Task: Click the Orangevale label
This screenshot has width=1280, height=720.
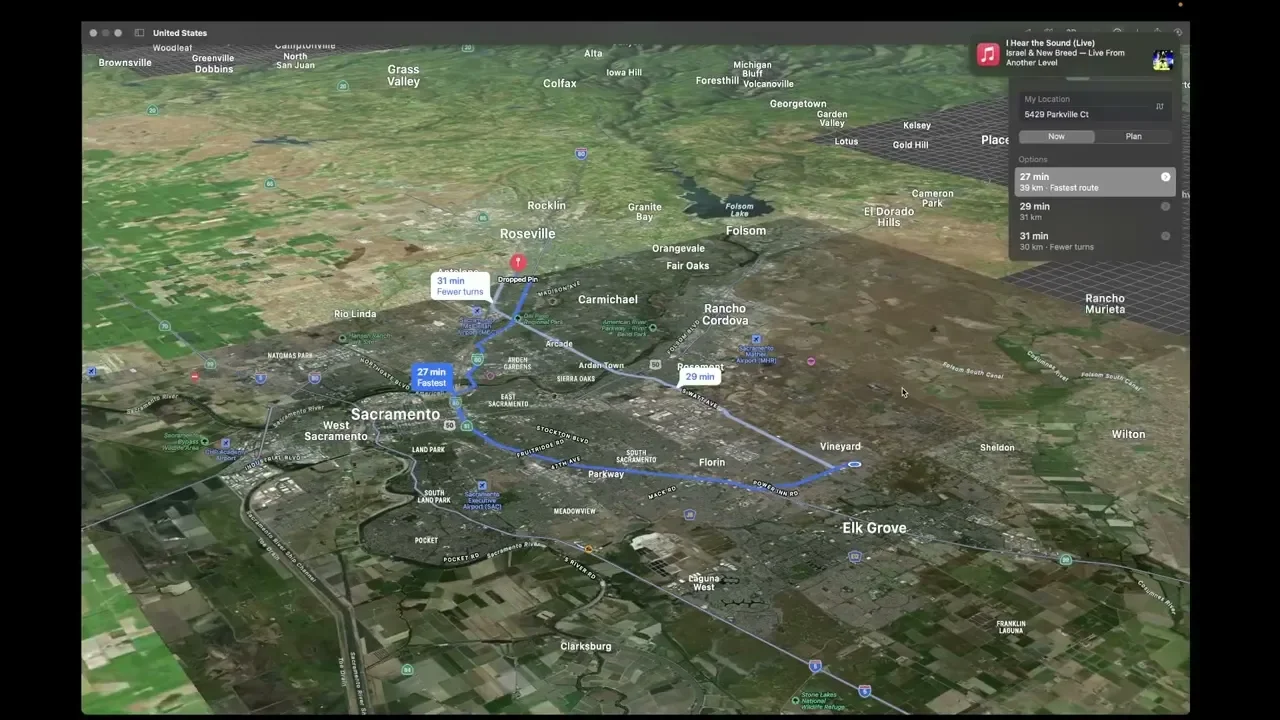Action: point(678,249)
